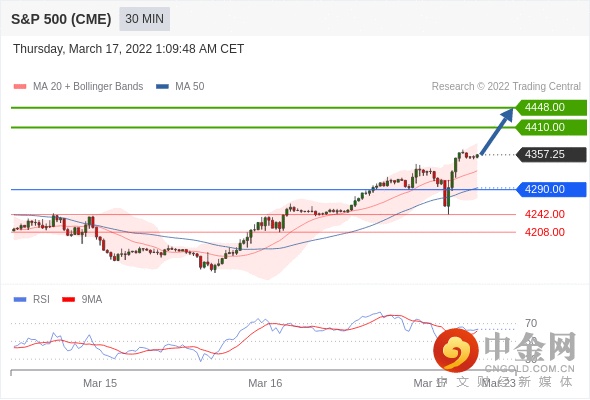Click the RSI 70 level label
This screenshot has width=590, height=400.
(x=531, y=323)
